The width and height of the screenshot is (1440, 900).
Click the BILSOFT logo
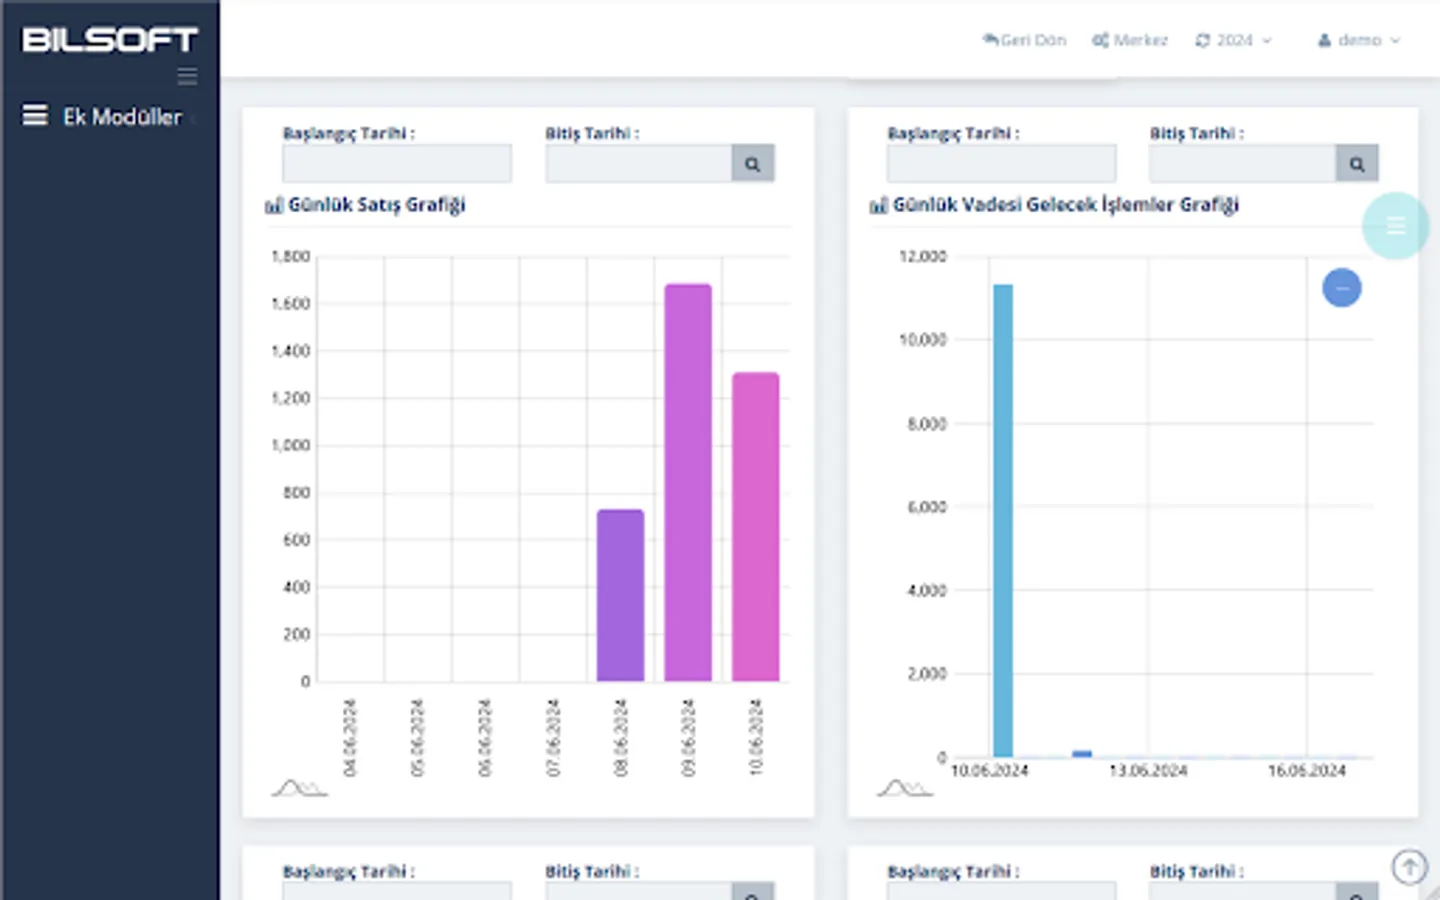click(x=110, y=40)
